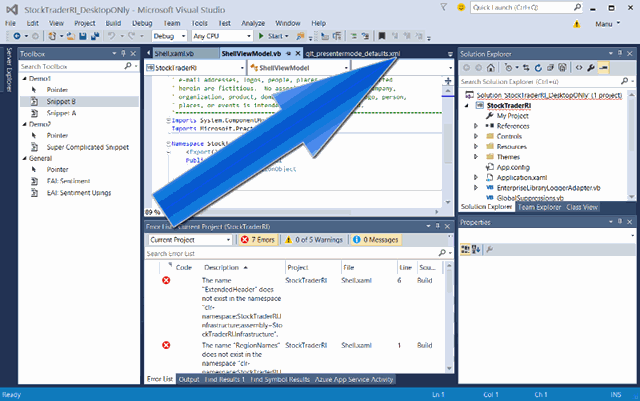Open the Current Project scope dropdown

[190, 240]
